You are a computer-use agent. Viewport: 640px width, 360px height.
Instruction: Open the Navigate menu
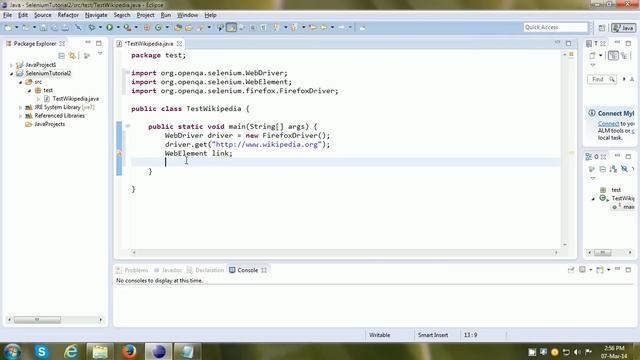click(x=96, y=15)
